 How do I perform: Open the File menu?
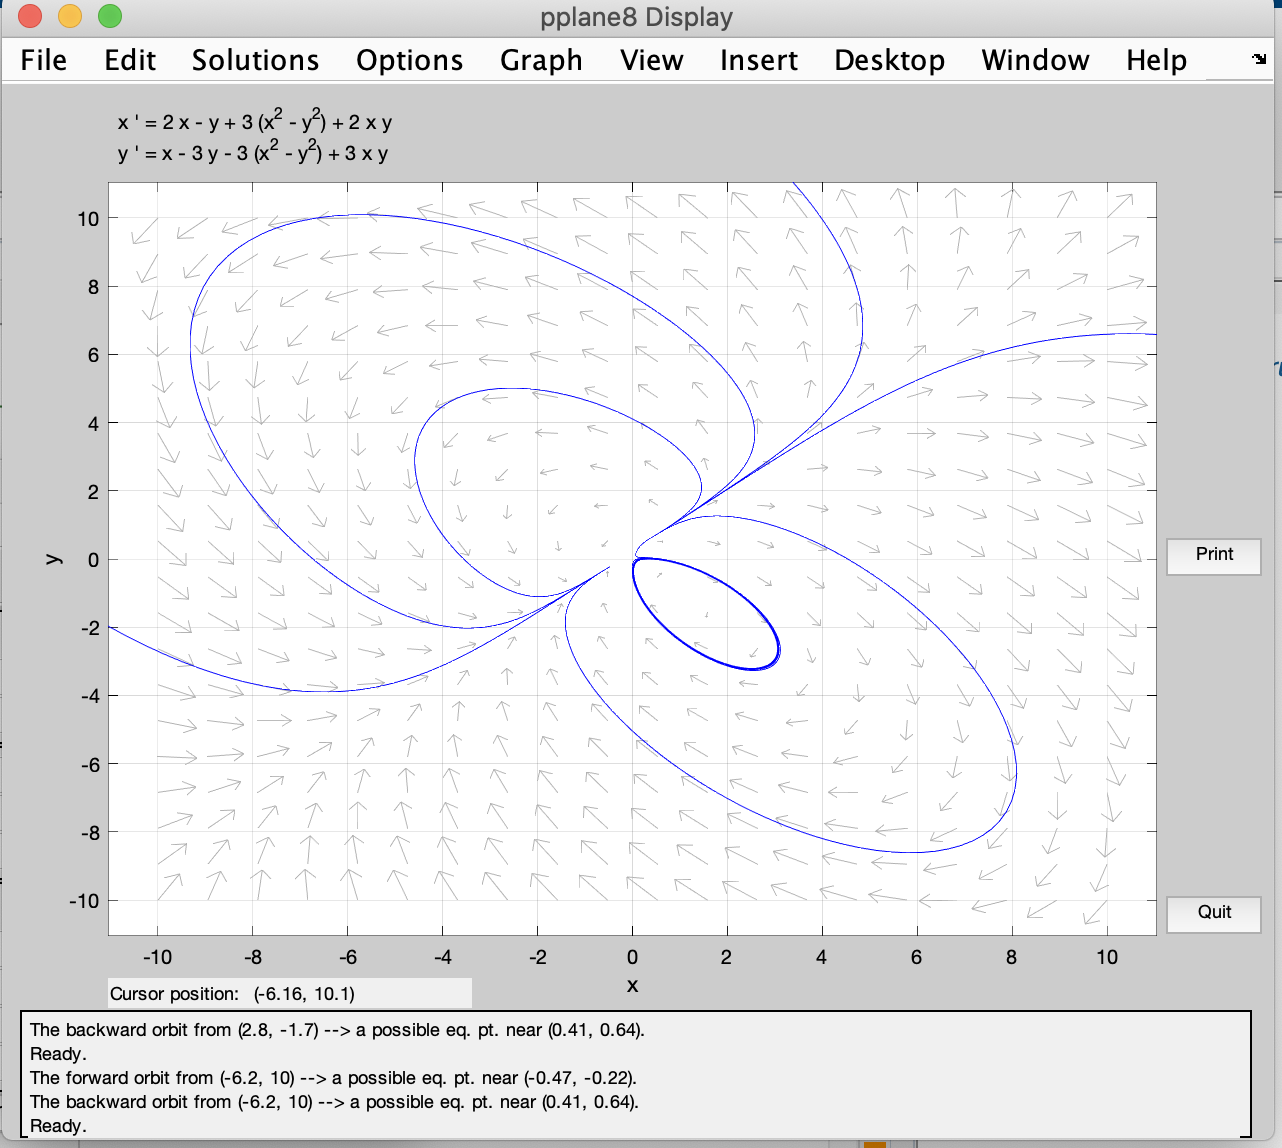(44, 60)
